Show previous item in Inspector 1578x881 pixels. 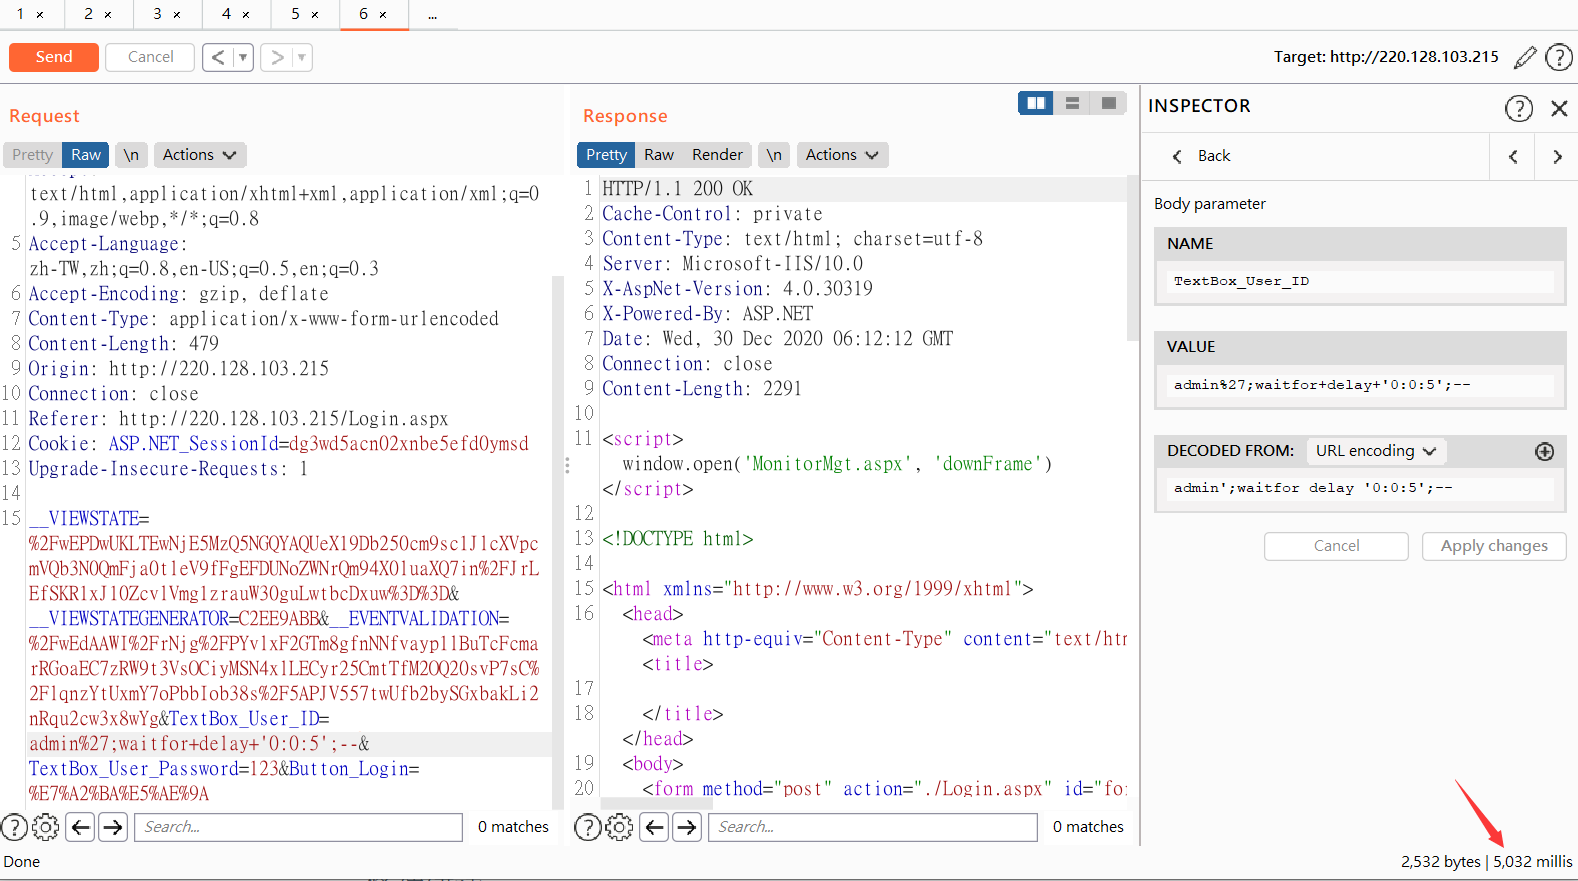point(1513,156)
